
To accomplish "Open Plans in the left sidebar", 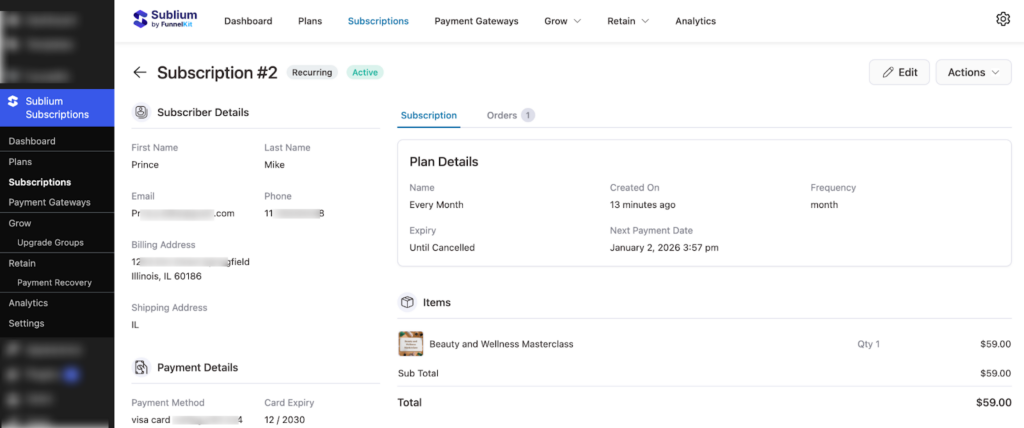I will tap(20, 162).
